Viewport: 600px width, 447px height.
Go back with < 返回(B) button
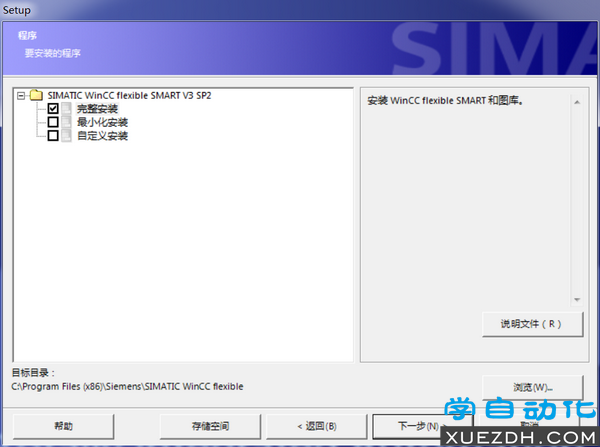[317, 426]
